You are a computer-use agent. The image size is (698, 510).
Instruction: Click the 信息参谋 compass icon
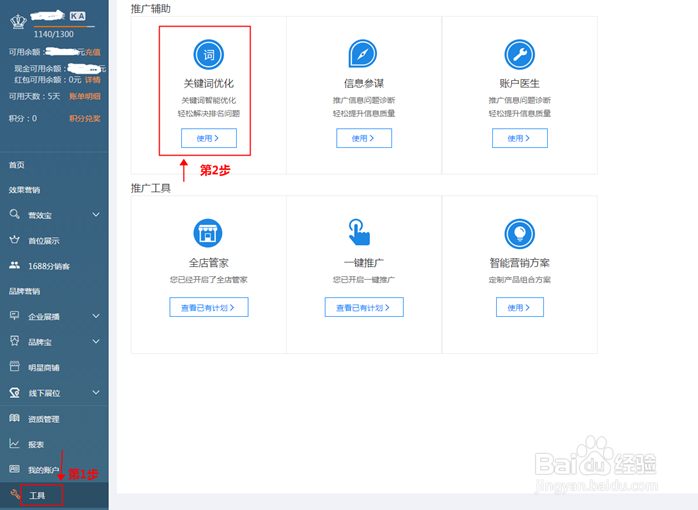point(363,54)
